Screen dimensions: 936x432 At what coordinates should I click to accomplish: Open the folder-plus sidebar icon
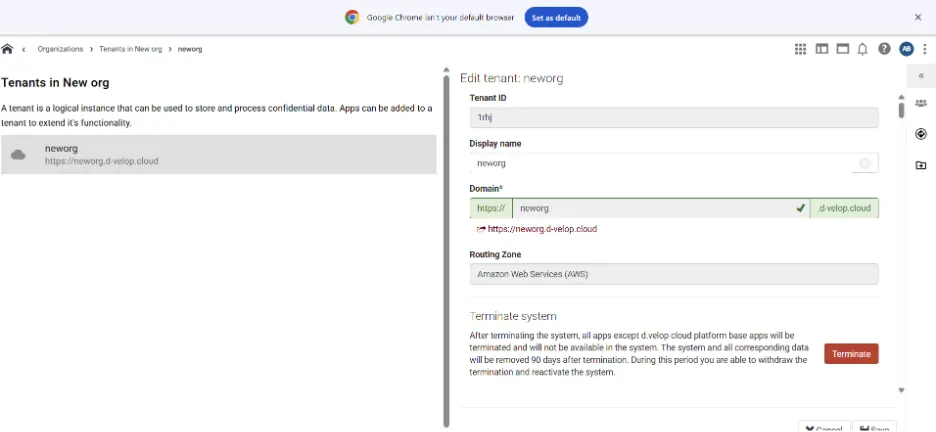click(920, 165)
